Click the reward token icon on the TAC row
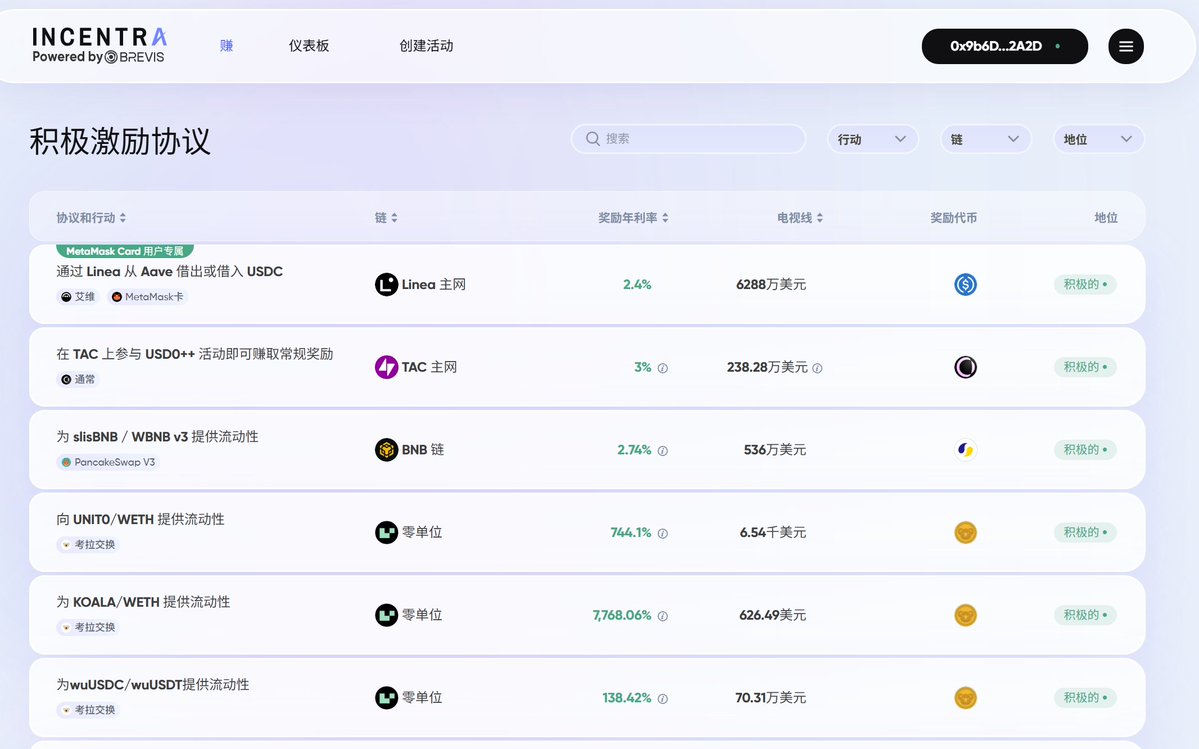This screenshot has height=749, width=1199. pos(965,366)
